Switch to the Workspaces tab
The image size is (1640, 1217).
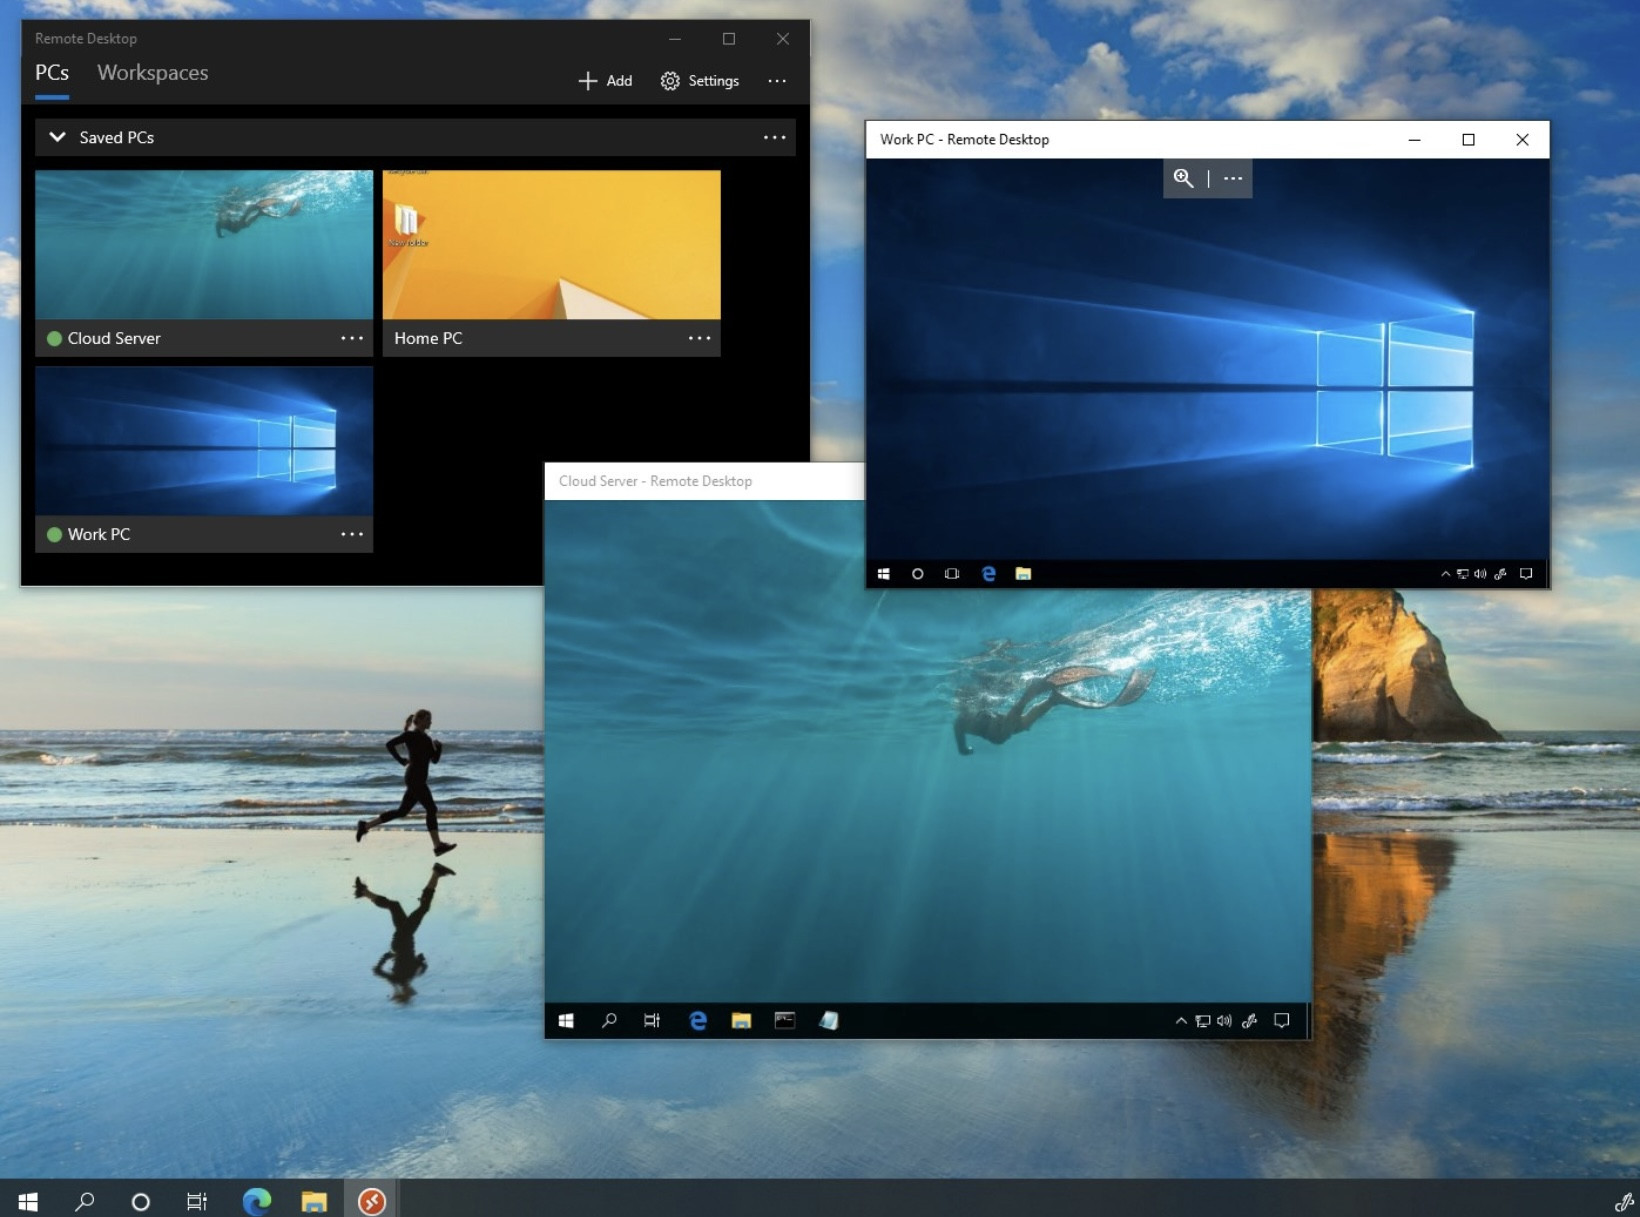pos(152,73)
